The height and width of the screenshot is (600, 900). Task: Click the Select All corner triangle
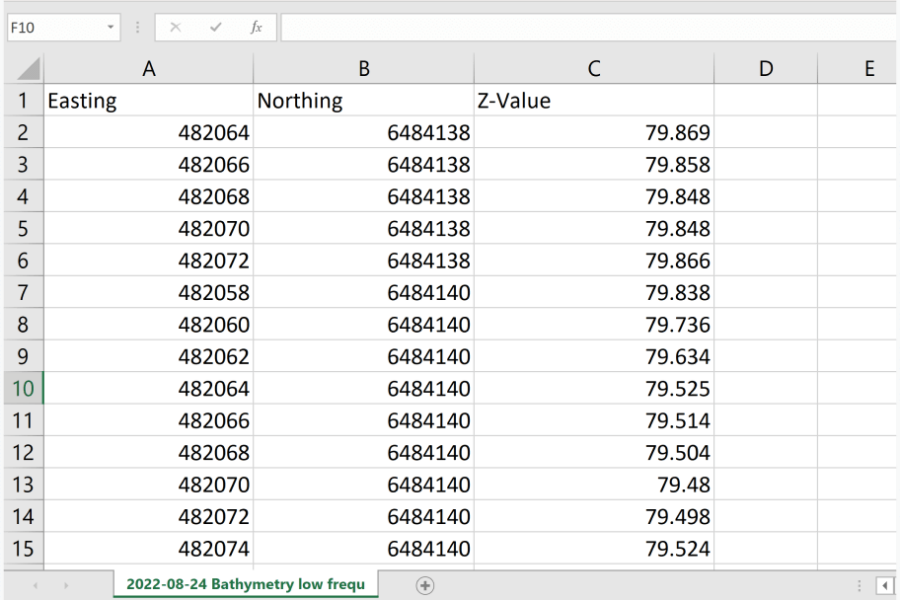coord(29,69)
